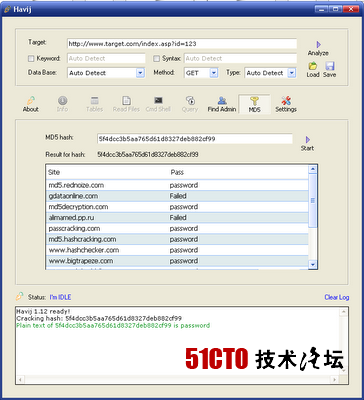Select the md5.hashcracking.com row

tap(177, 239)
